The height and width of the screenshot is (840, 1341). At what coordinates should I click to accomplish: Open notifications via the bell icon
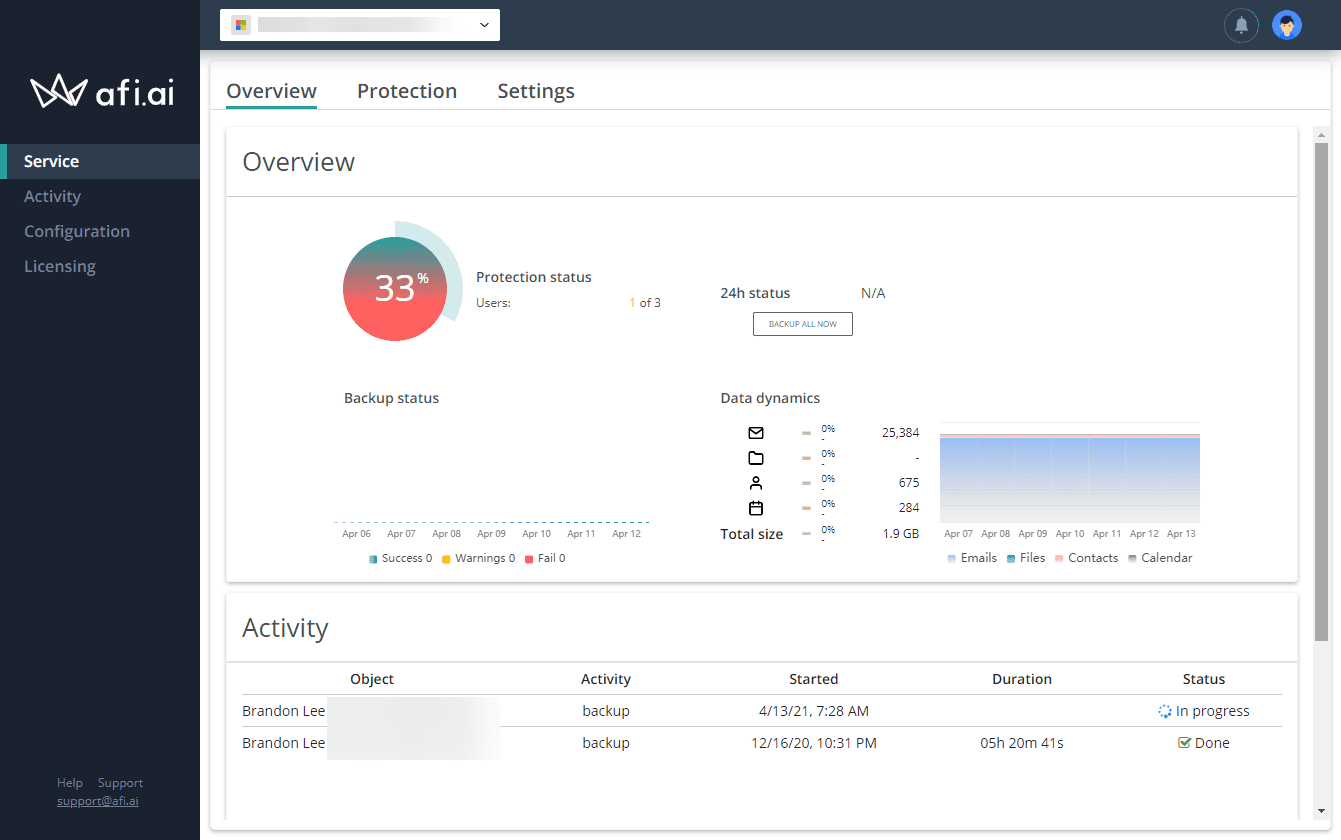pyautogui.click(x=1241, y=24)
